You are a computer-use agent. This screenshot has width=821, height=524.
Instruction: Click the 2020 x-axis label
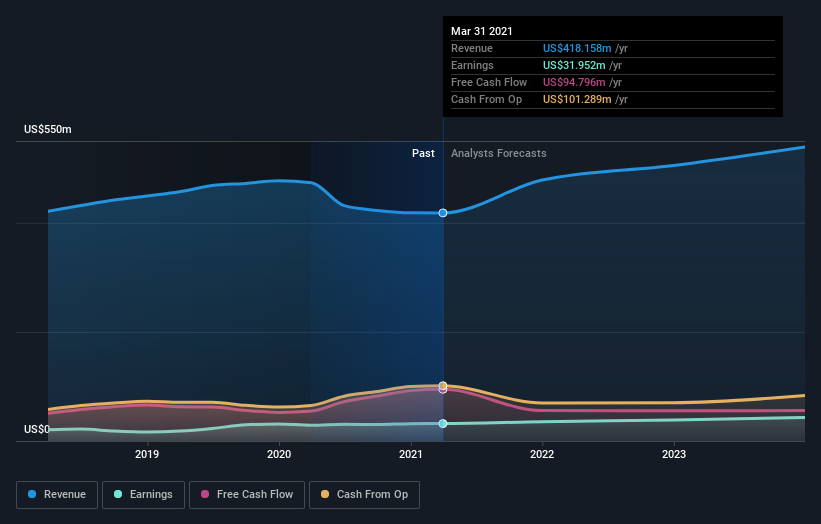pyautogui.click(x=279, y=454)
